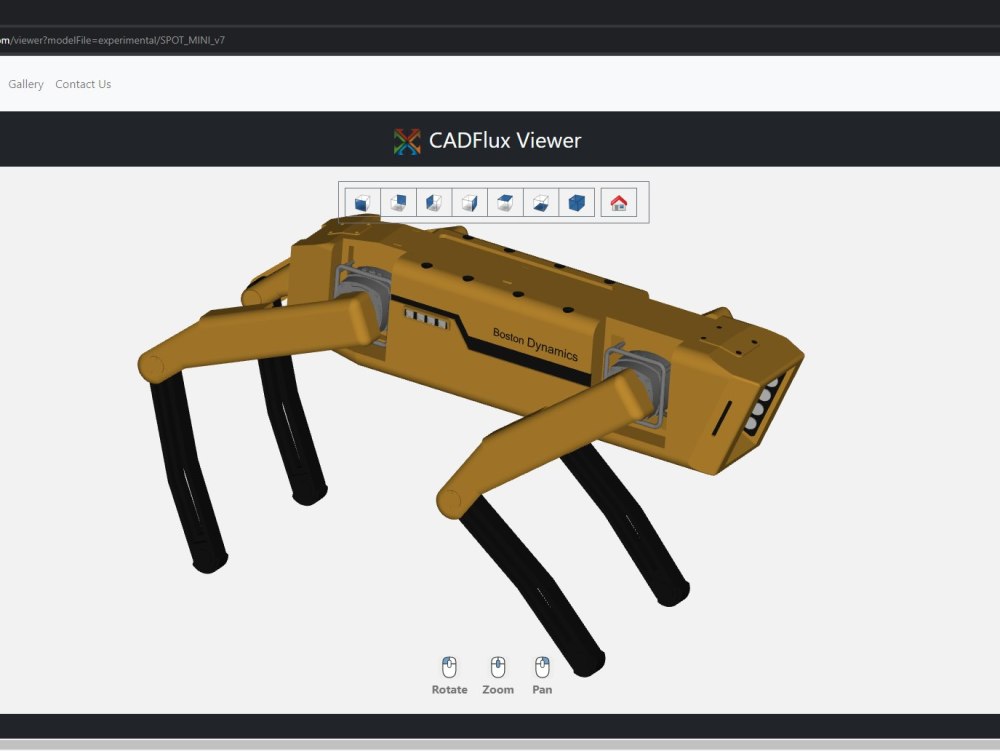Click the Zoom mouse icon
The width and height of the screenshot is (1000, 751).
point(498,667)
